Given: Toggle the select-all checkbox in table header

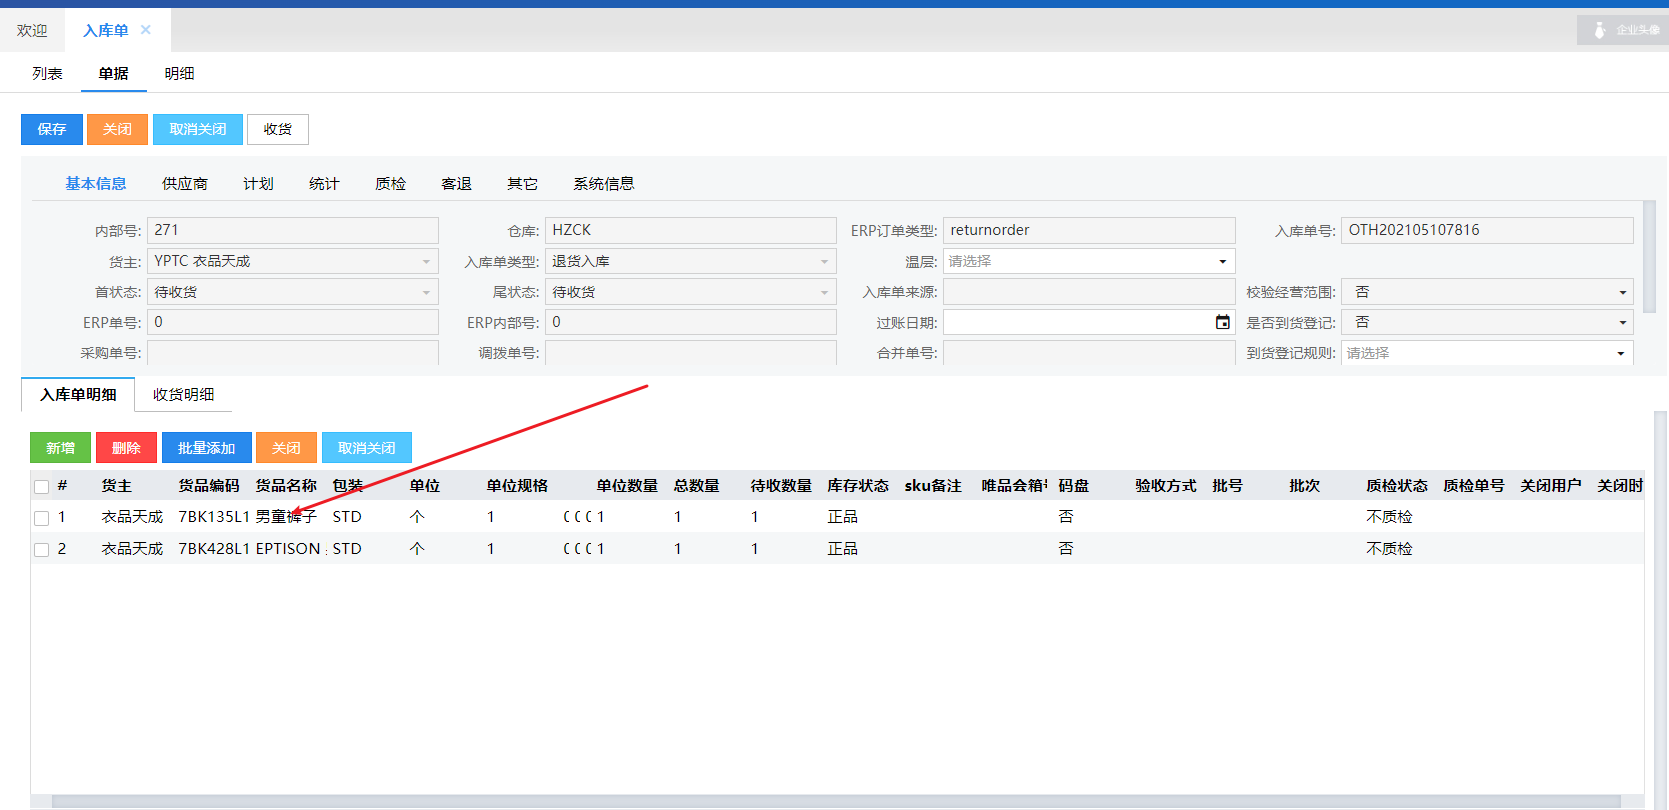Looking at the screenshot, I should click(x=41, y=487).
